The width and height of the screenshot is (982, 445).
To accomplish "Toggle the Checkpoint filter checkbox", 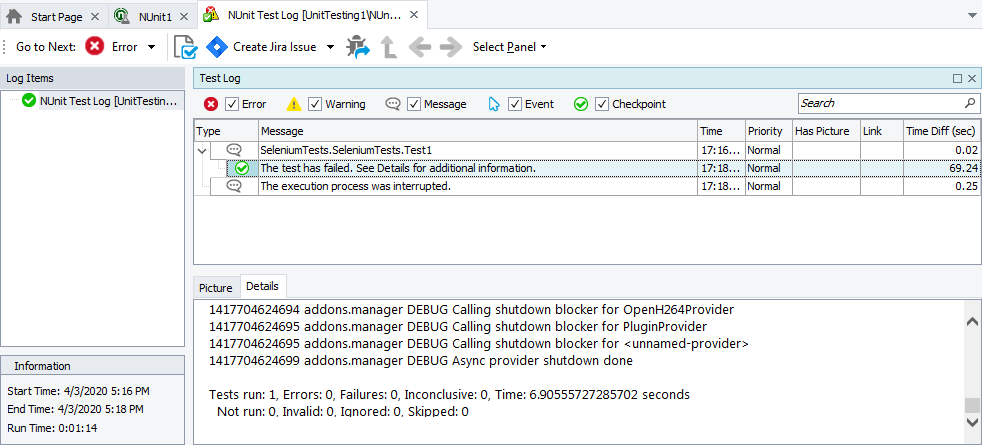I will tap(602, 104).
